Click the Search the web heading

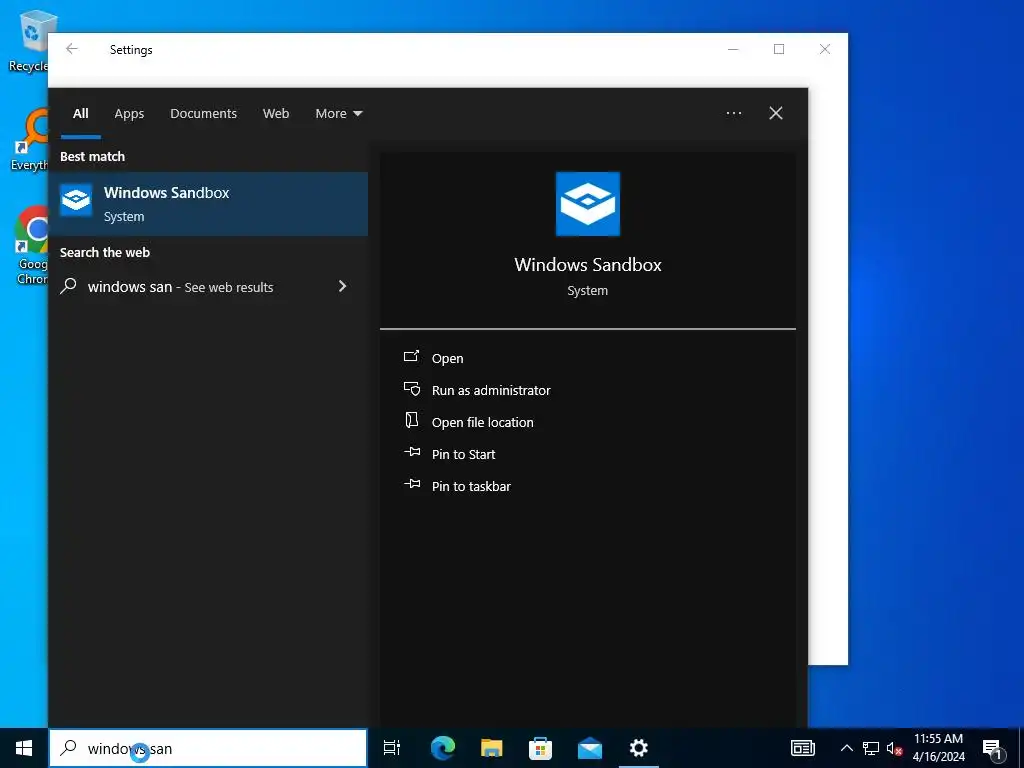click(x=104, y=253)
